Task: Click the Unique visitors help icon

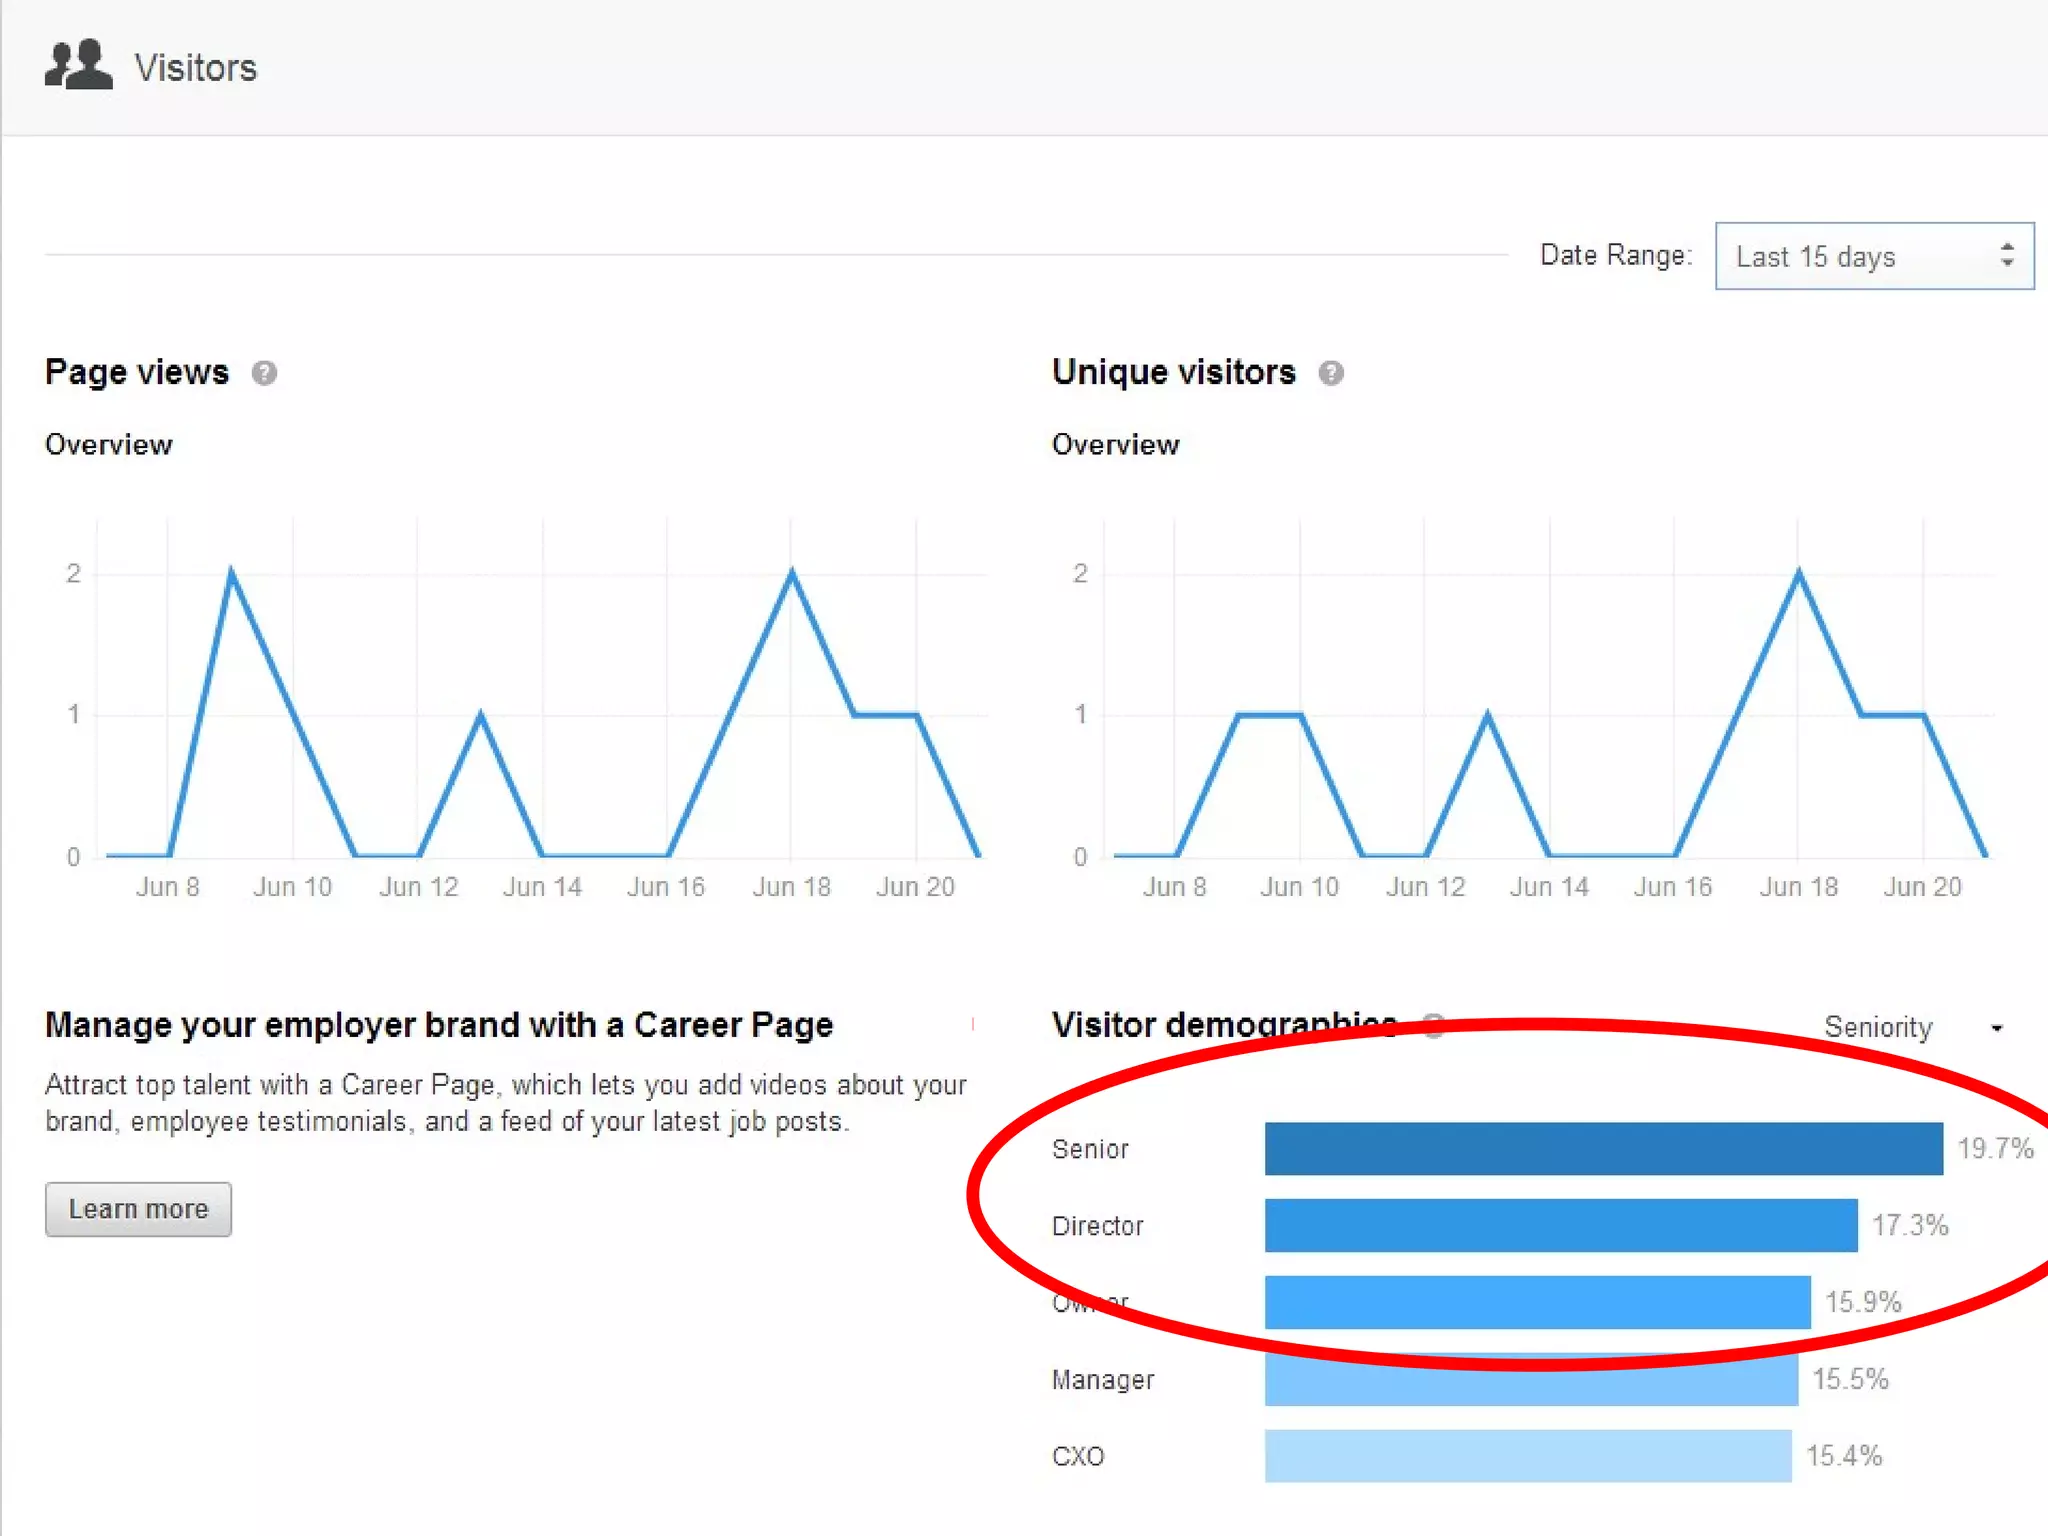Action: [1330, 373]
